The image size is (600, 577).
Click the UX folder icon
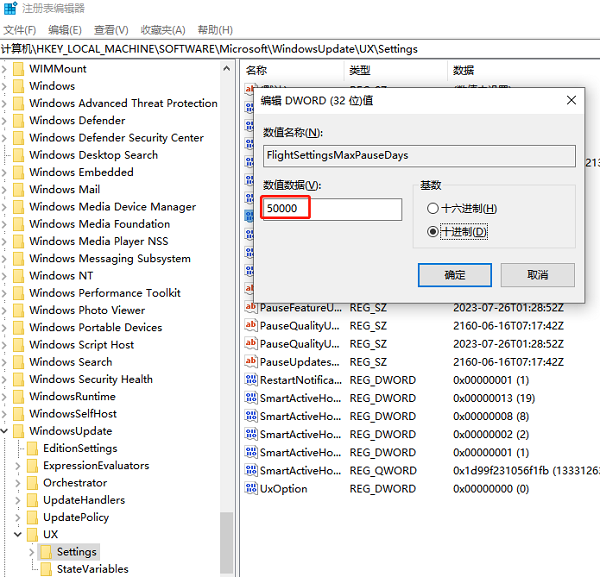click(x=33, y=535)
